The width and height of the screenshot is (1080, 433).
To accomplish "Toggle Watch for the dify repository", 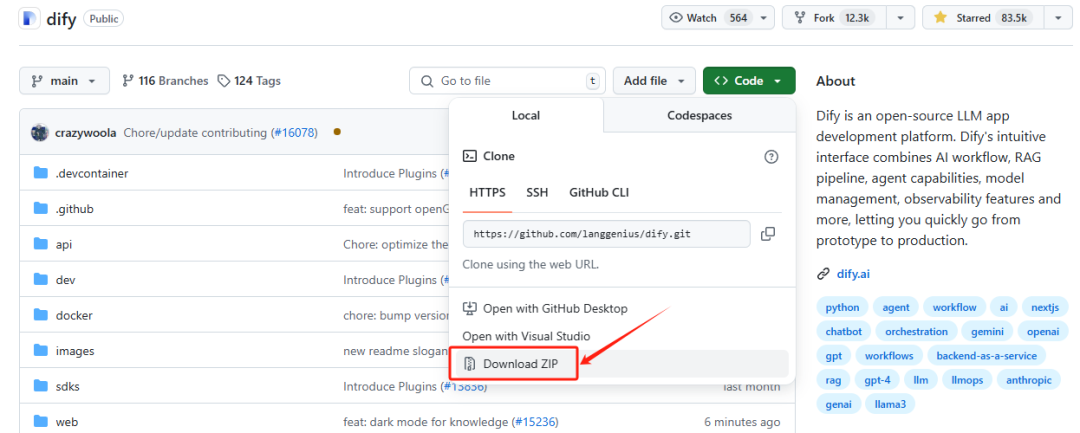I will click(708, 18).
